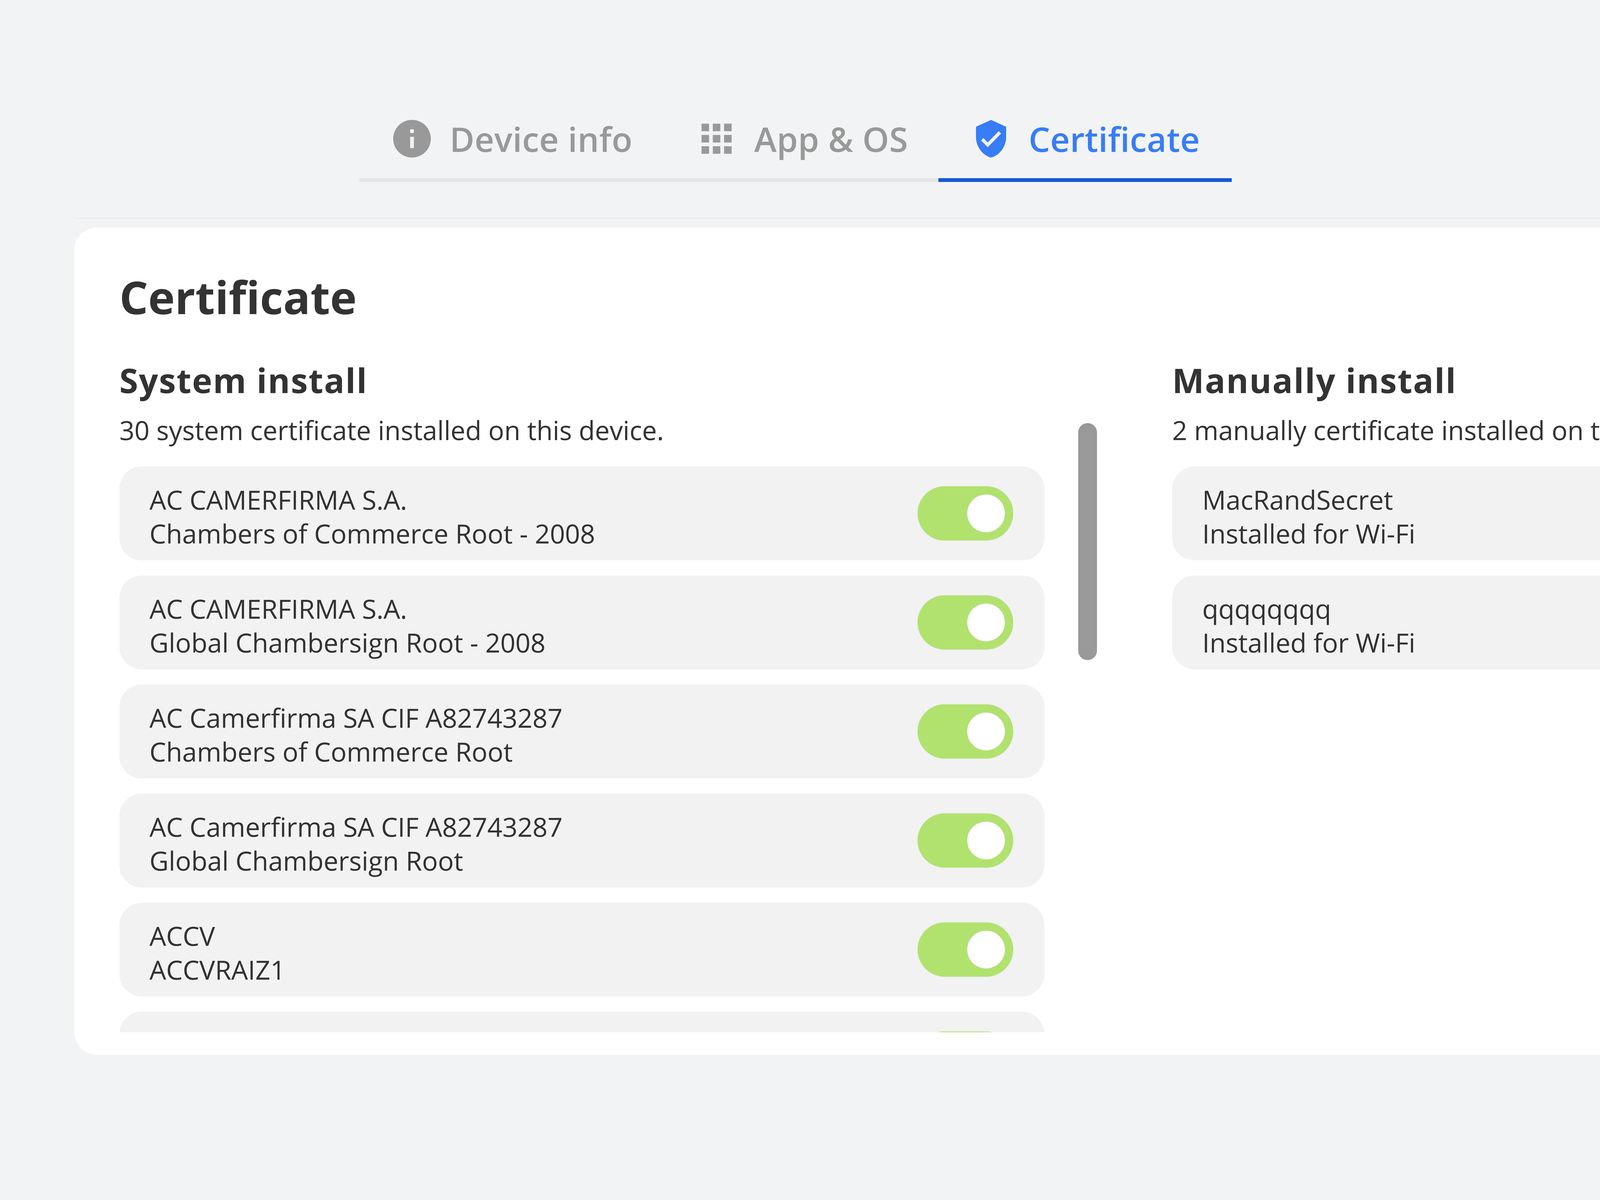
Task: Turn off Global Chambersign Root - 2008 switch
Action: point(965,623)
